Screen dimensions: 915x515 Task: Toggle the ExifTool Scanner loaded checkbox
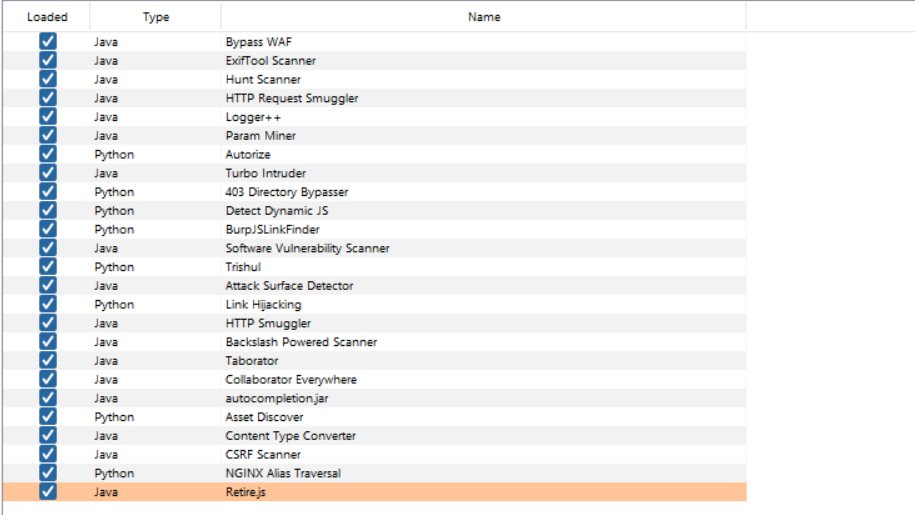[x=48, y=60]
